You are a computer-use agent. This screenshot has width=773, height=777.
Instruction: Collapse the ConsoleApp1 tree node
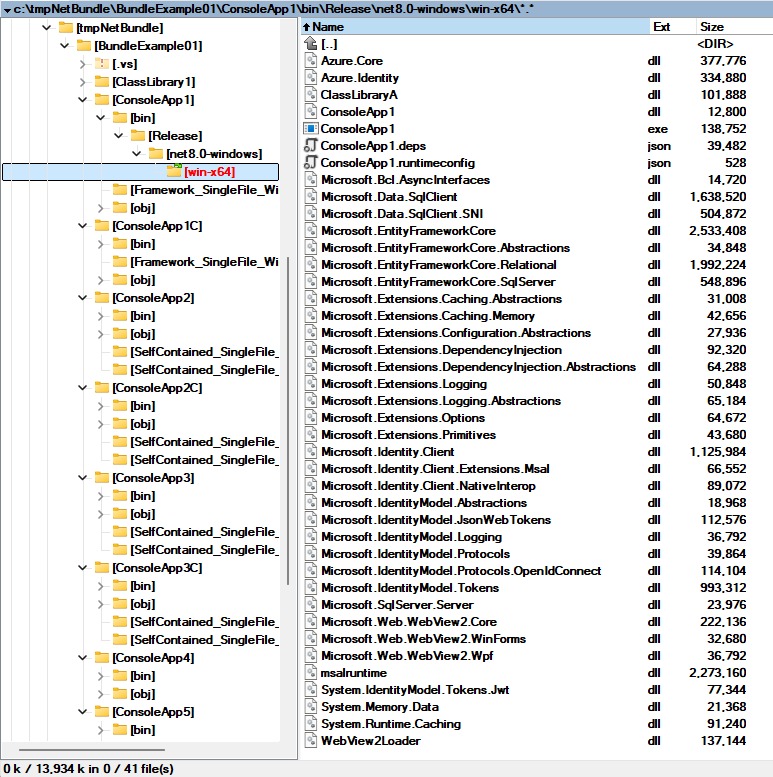83,100
